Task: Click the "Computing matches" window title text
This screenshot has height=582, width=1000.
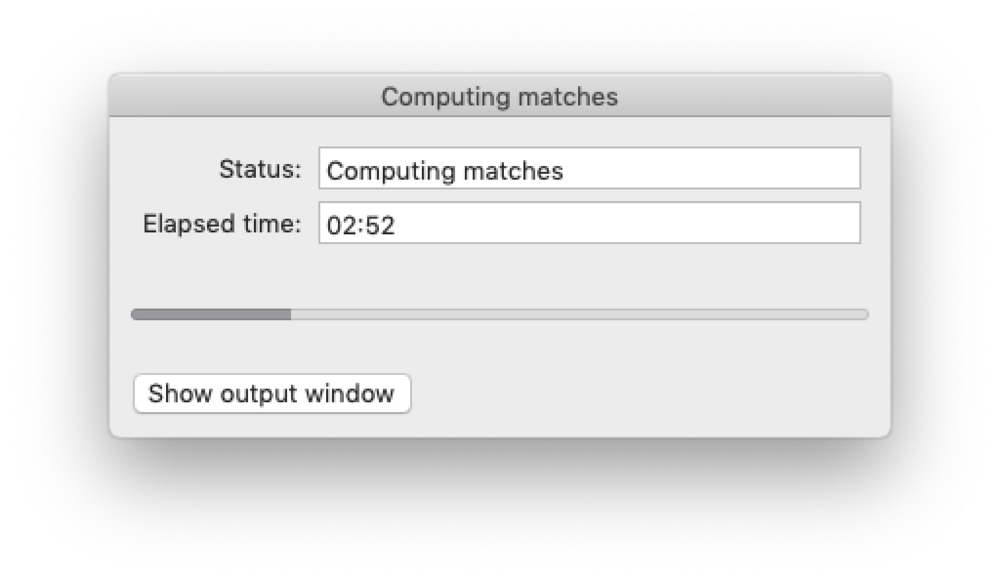Action: 499,97
